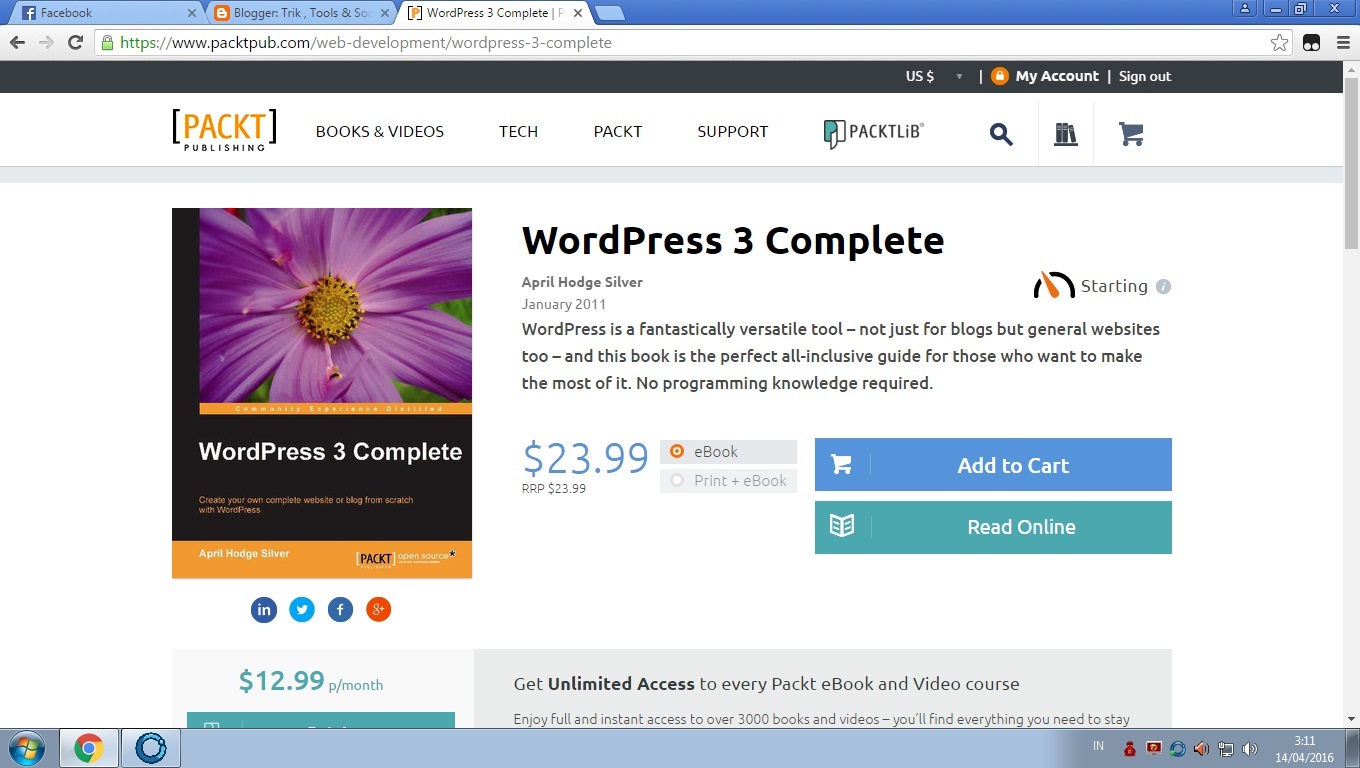The height and width of the screenshot is (768, 1360).
Task: Click the 'RRP $23.99' text
Action: tap(554, 489)
